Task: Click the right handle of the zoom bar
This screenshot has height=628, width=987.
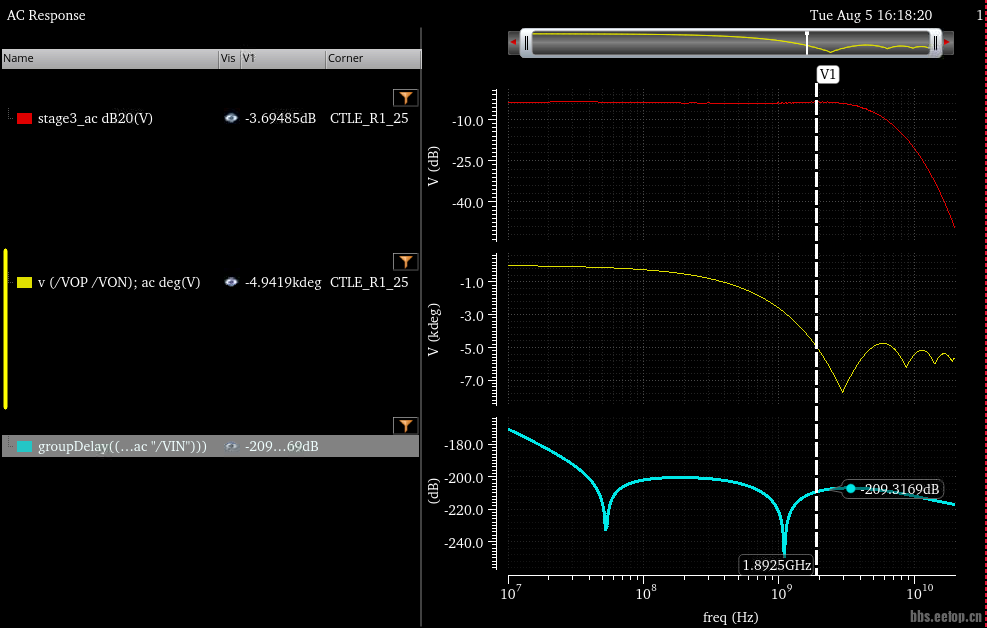Action: 935,43
